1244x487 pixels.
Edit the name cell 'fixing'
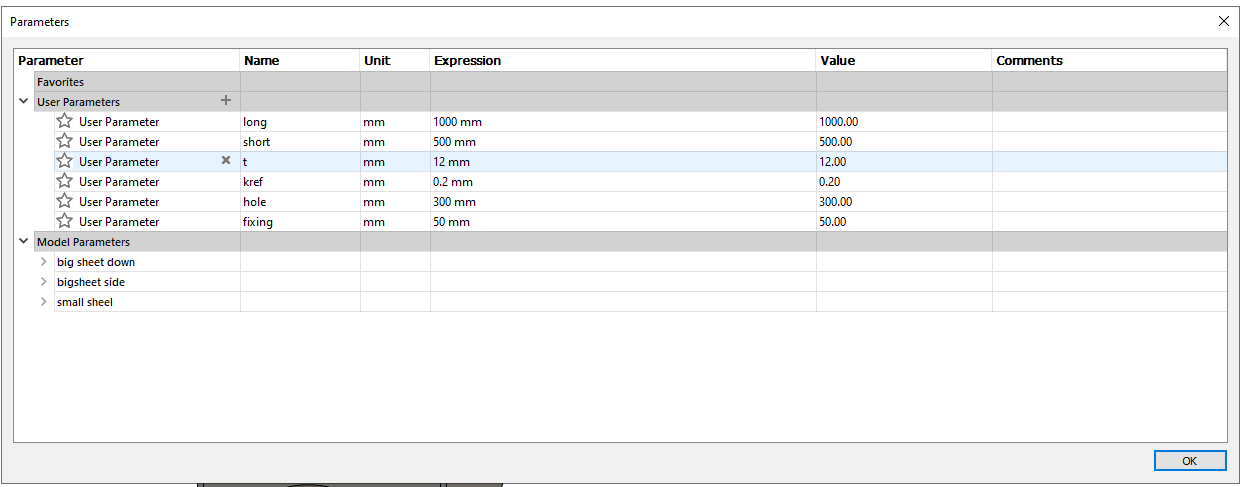pos(300,221)
